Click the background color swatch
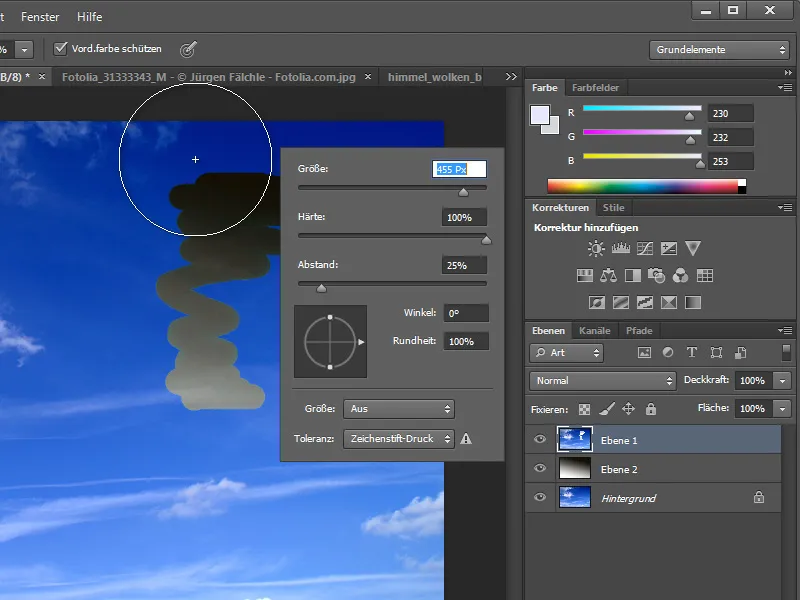The width and height of the screenshot is (800, 600). (554, 128)
